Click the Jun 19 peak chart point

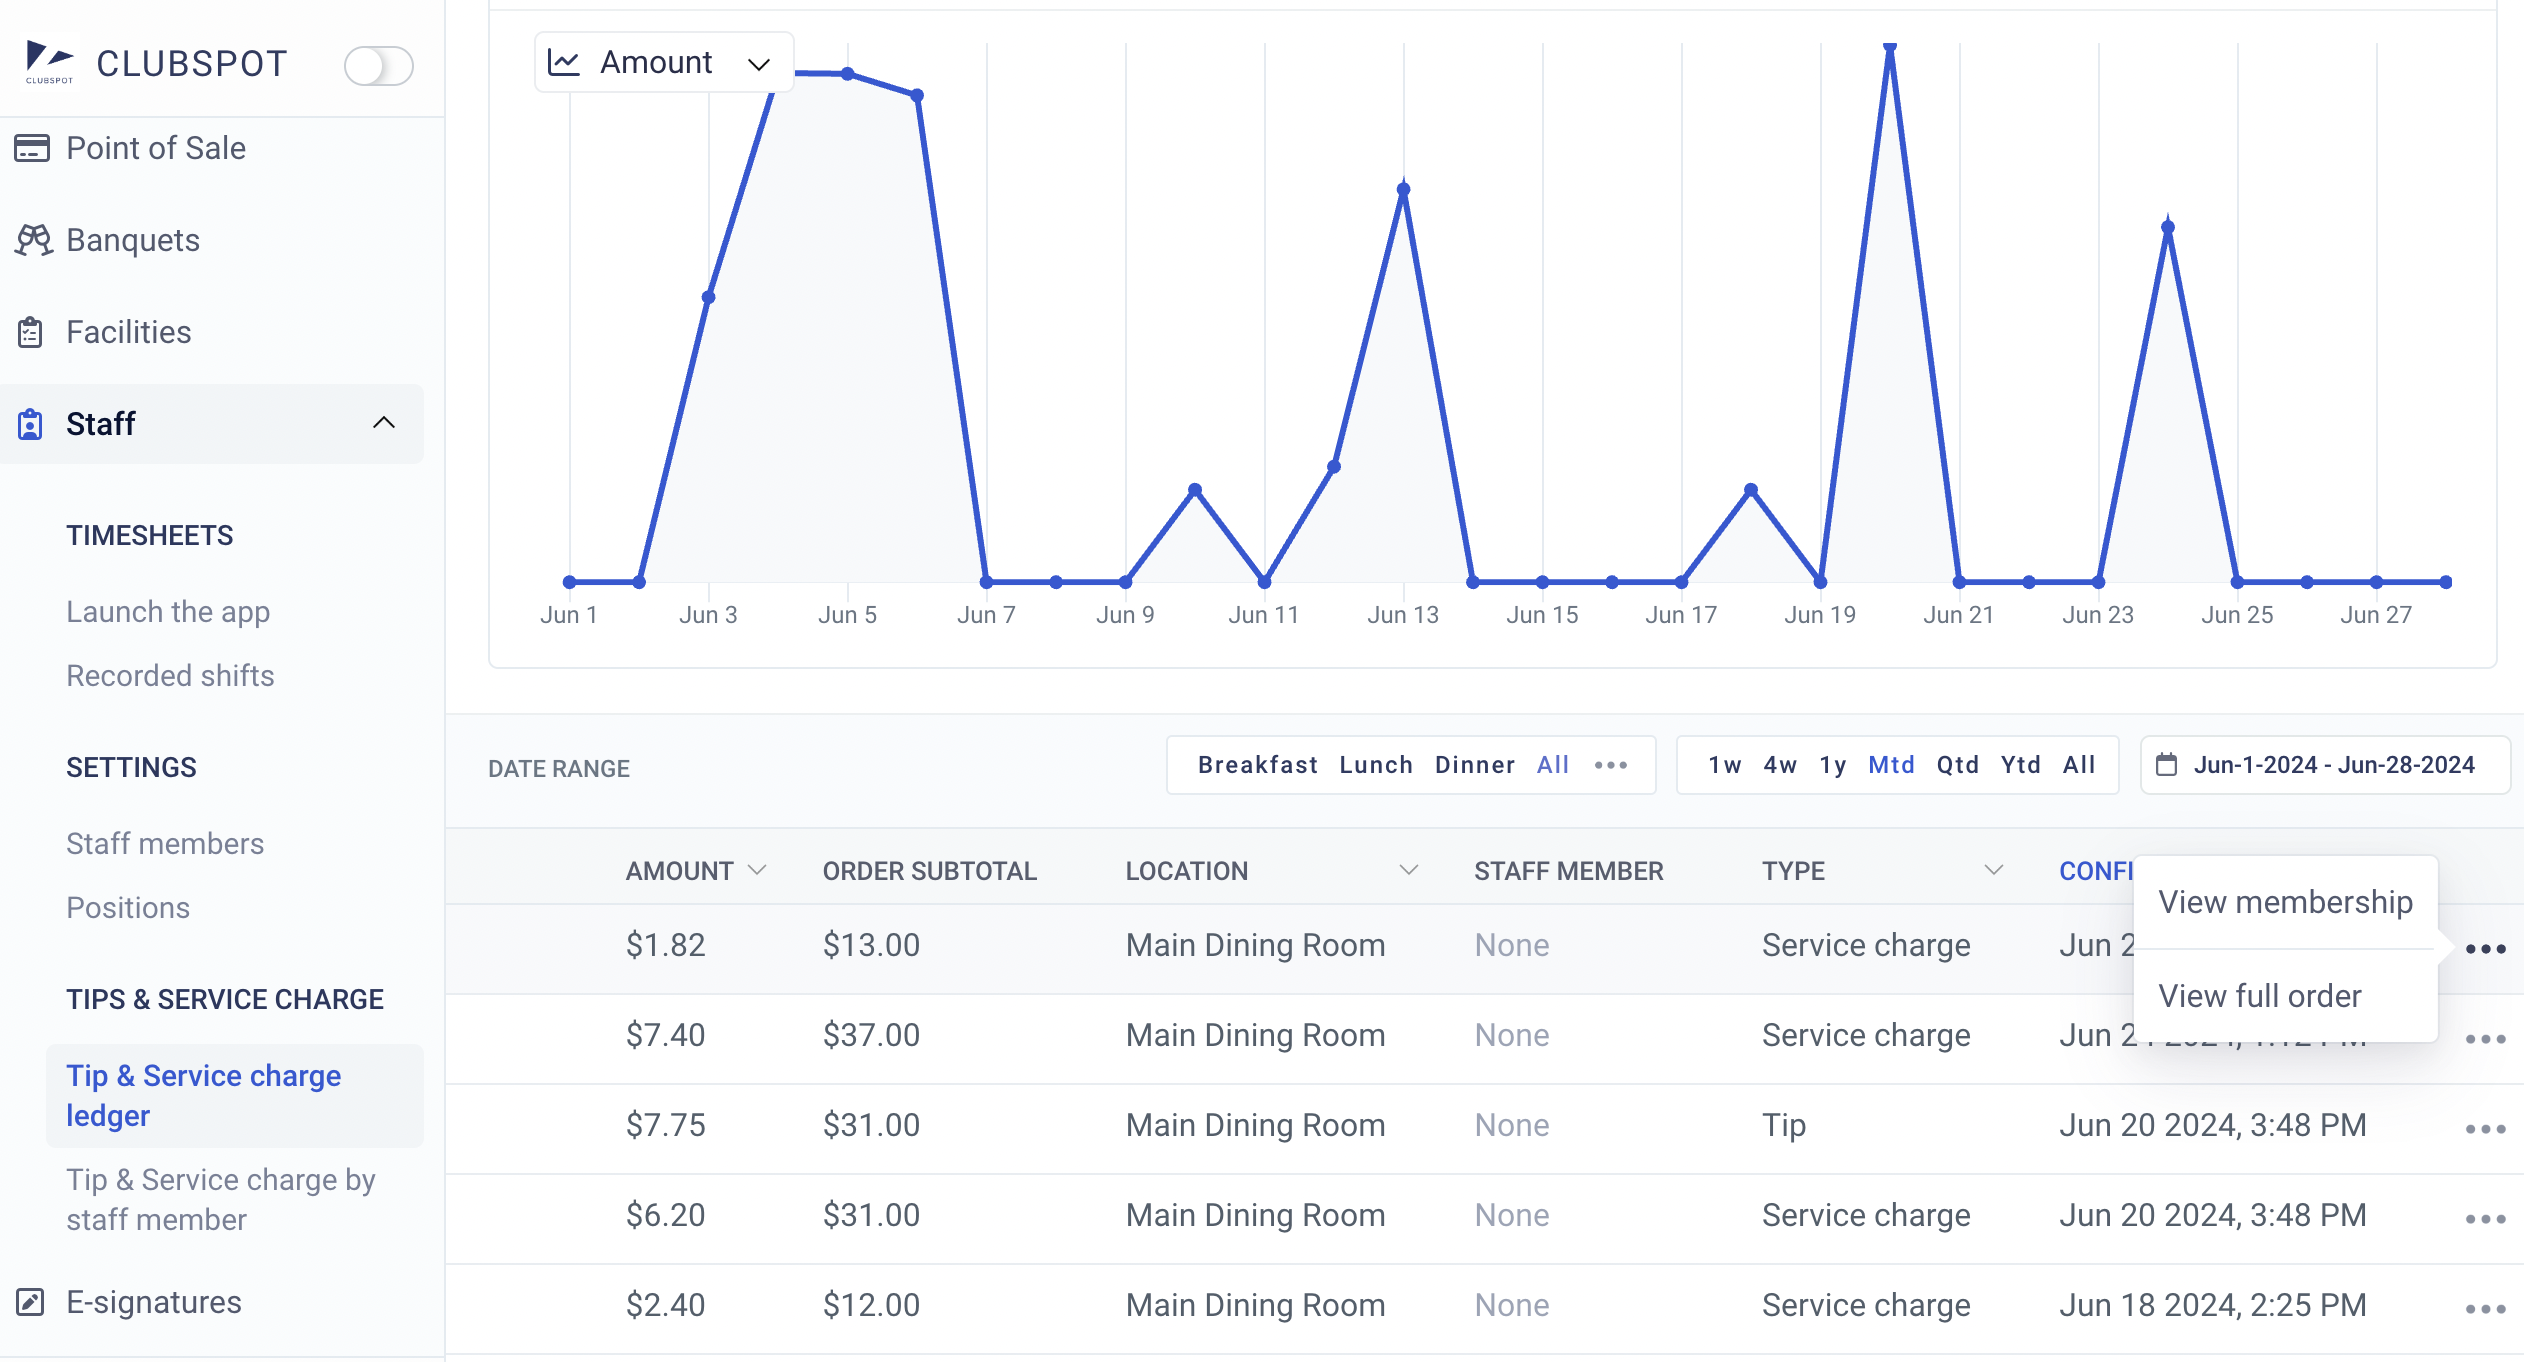(1889, 47)
